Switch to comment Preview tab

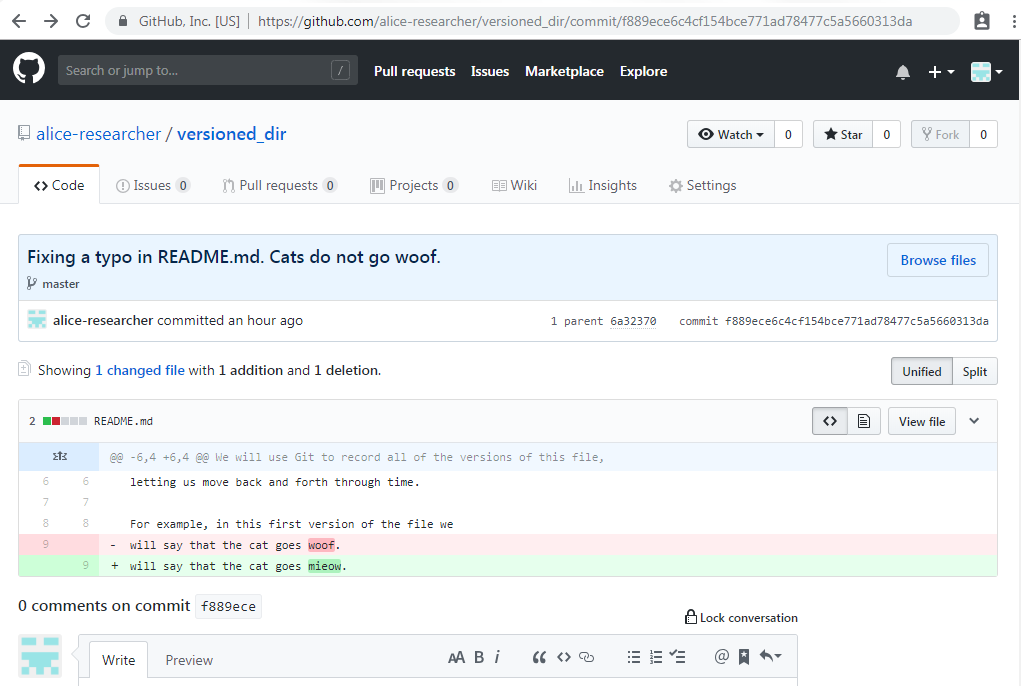[189, 660]
